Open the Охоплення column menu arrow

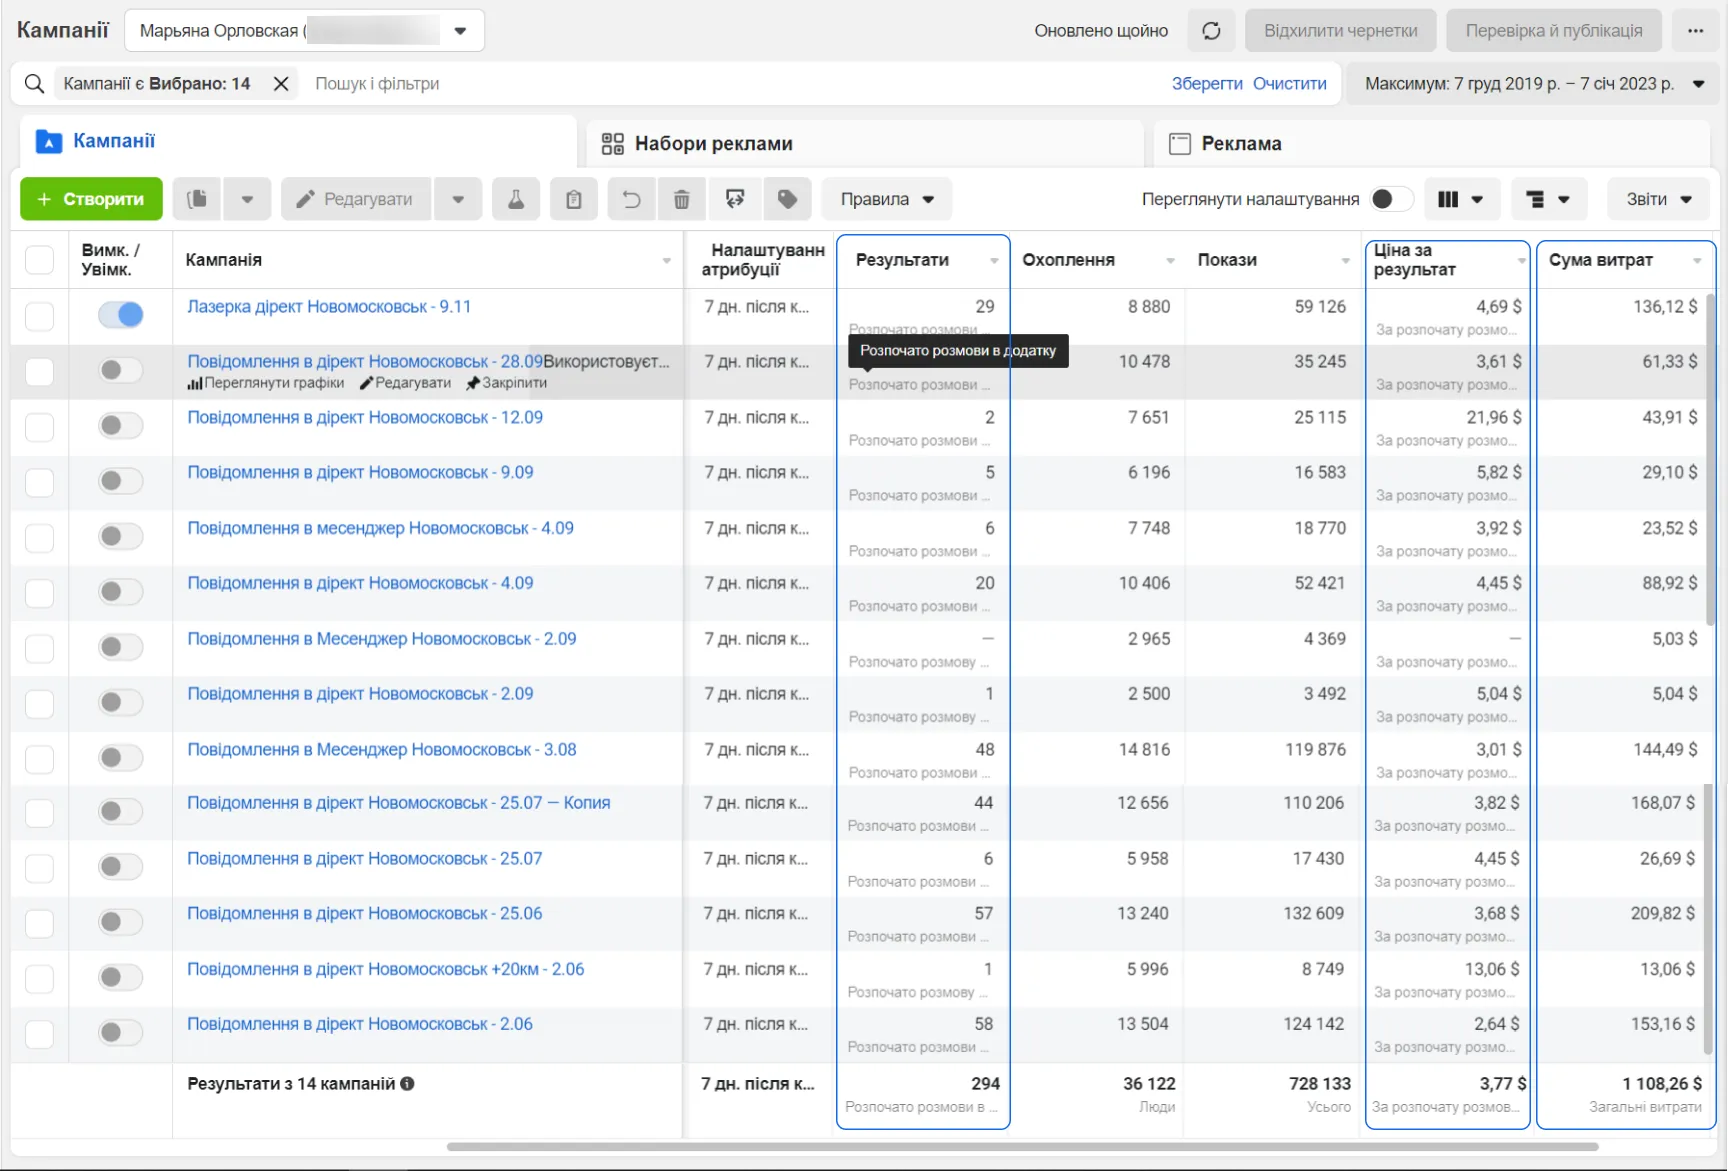(x=1170, y=261)
